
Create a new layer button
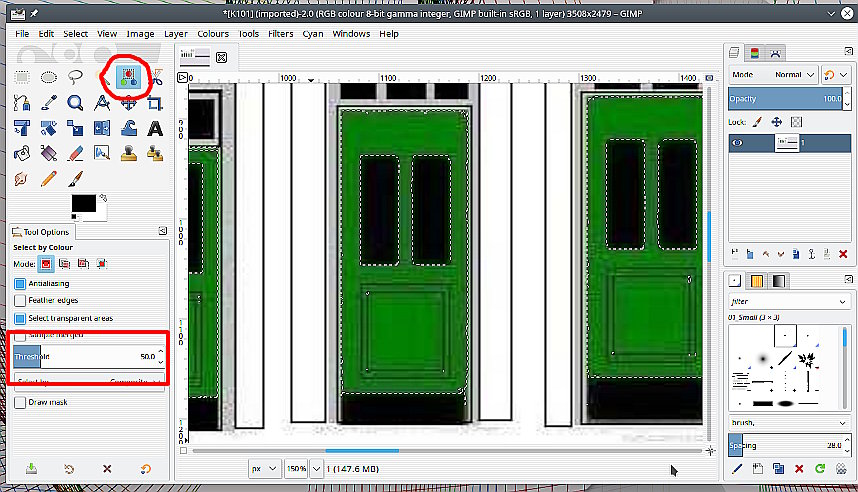point(734,253)
